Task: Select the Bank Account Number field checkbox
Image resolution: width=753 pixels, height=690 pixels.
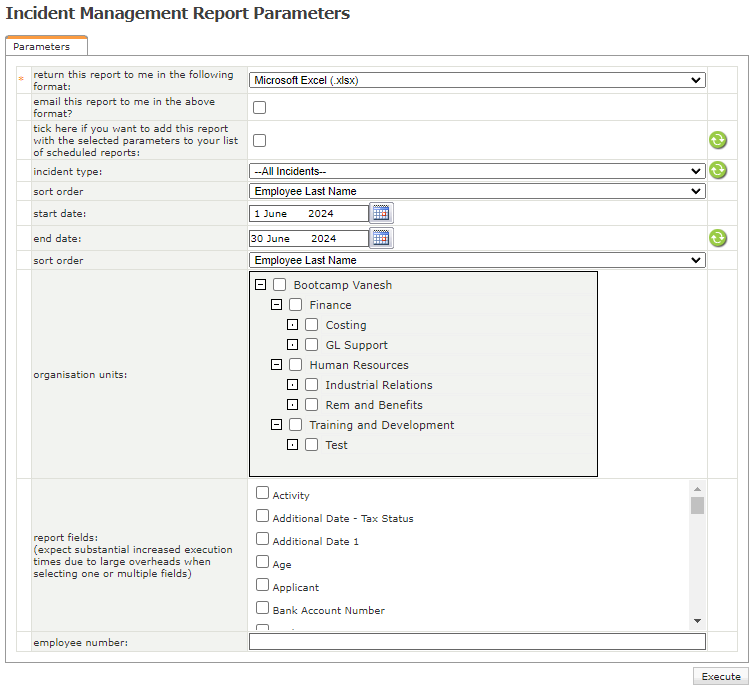Action: pos(262,608)
